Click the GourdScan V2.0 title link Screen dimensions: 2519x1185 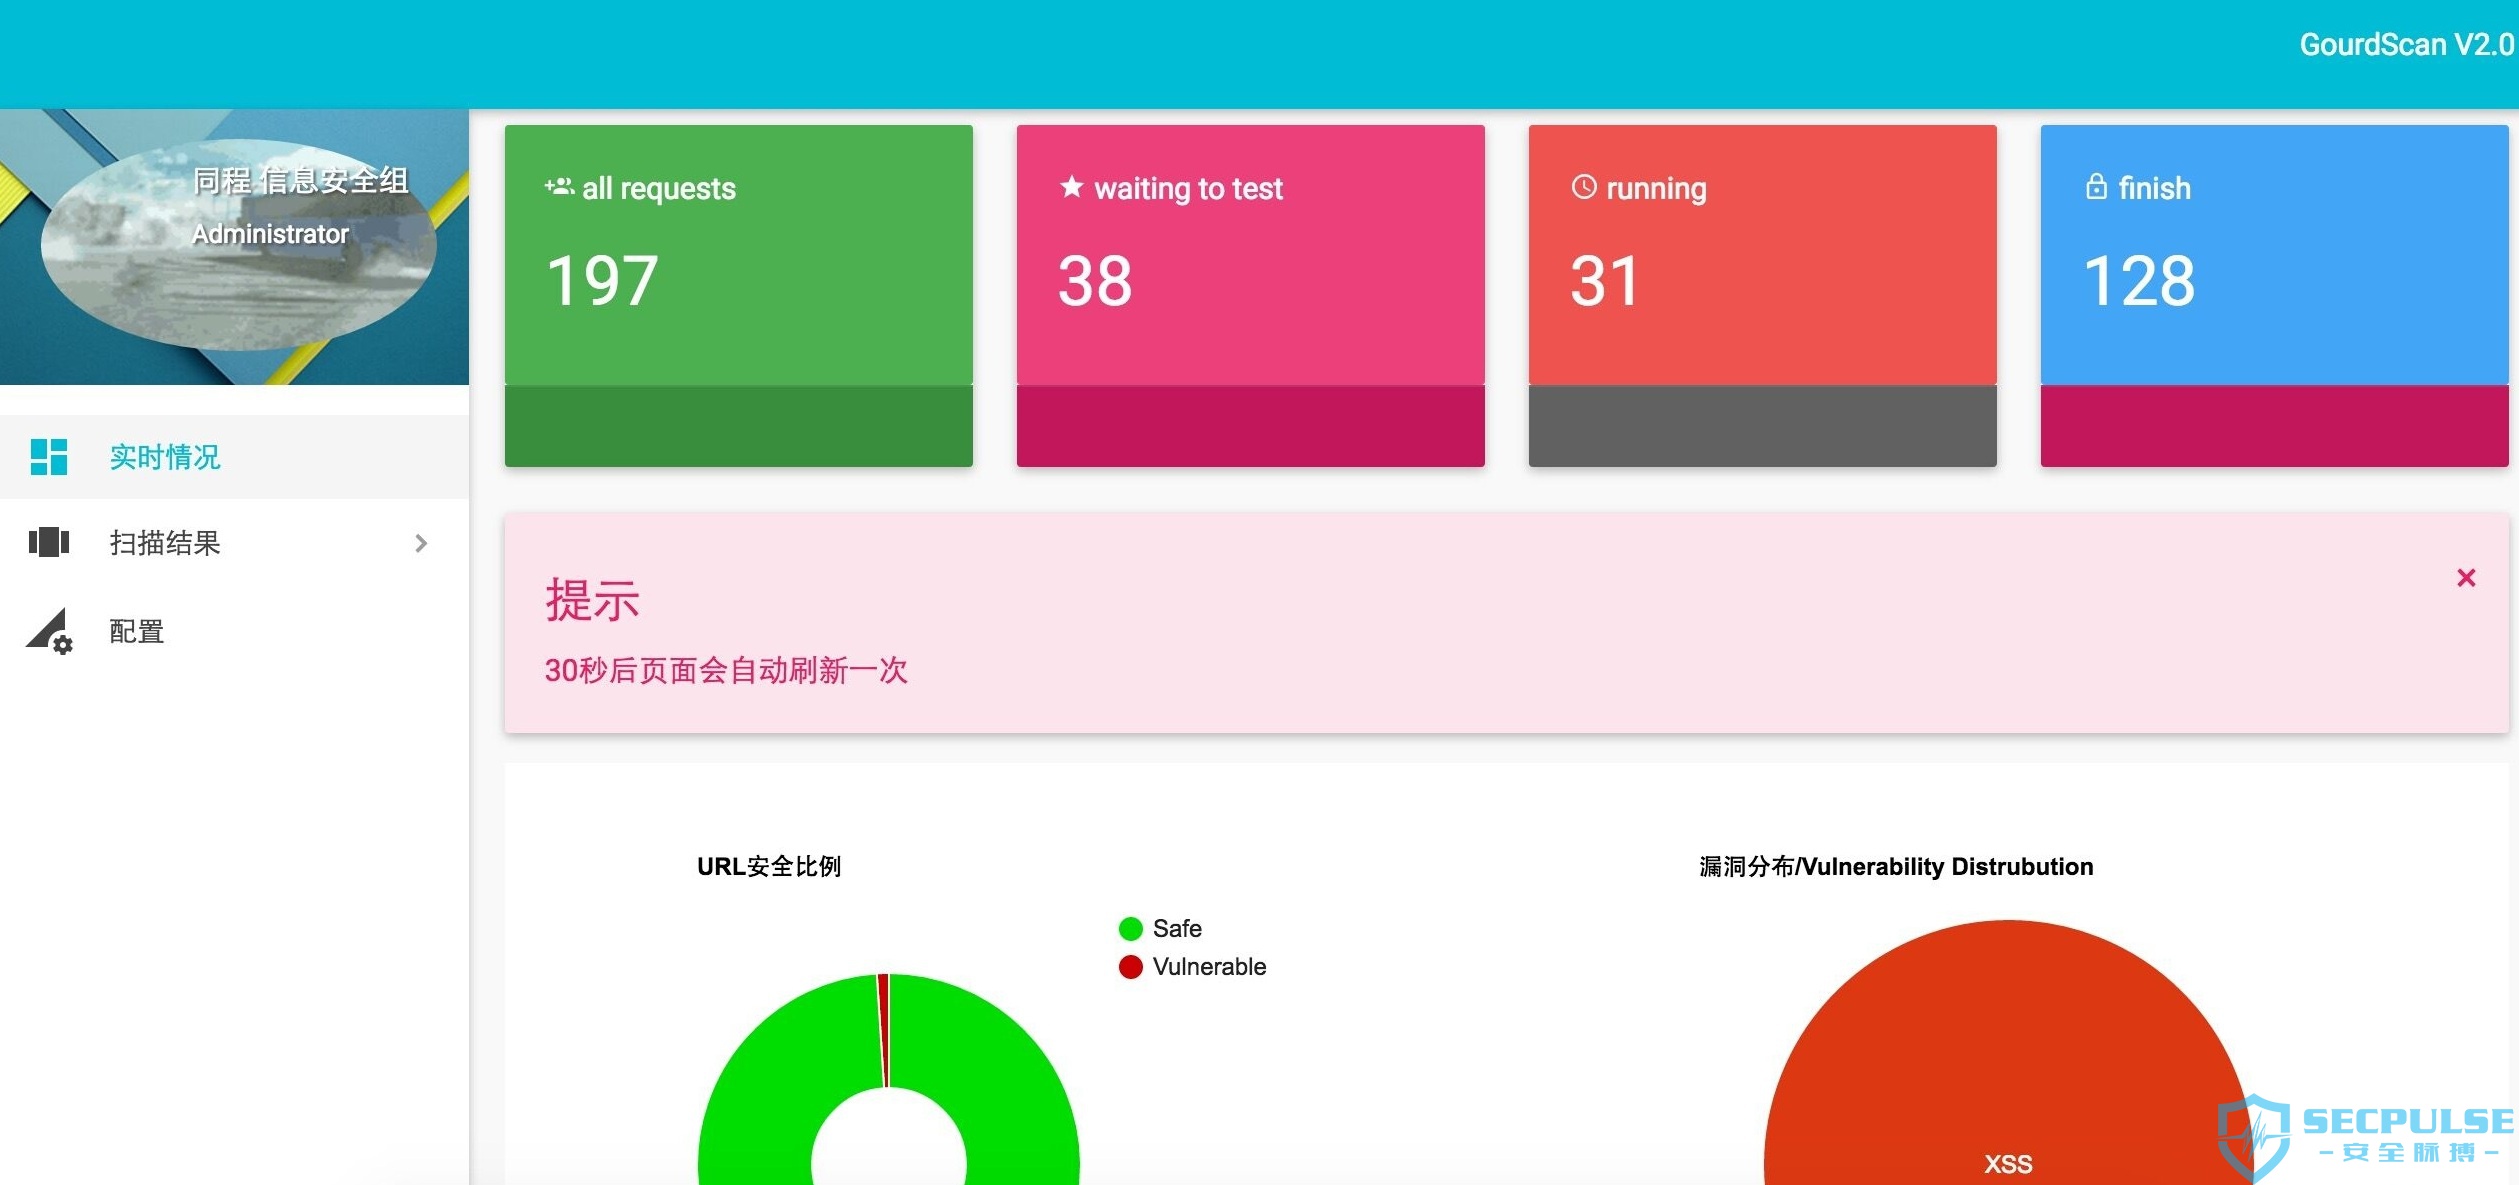point(2406,45)
